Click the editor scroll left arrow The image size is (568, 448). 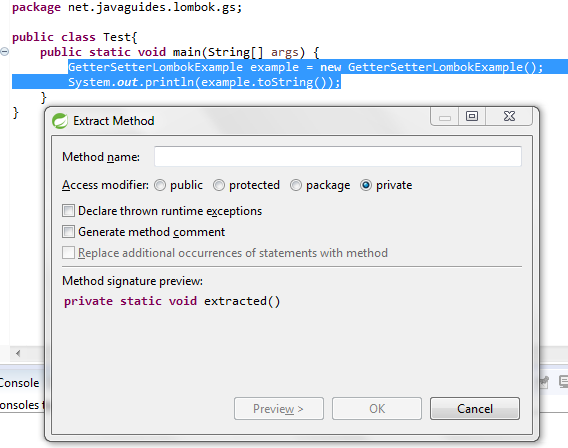18,353
